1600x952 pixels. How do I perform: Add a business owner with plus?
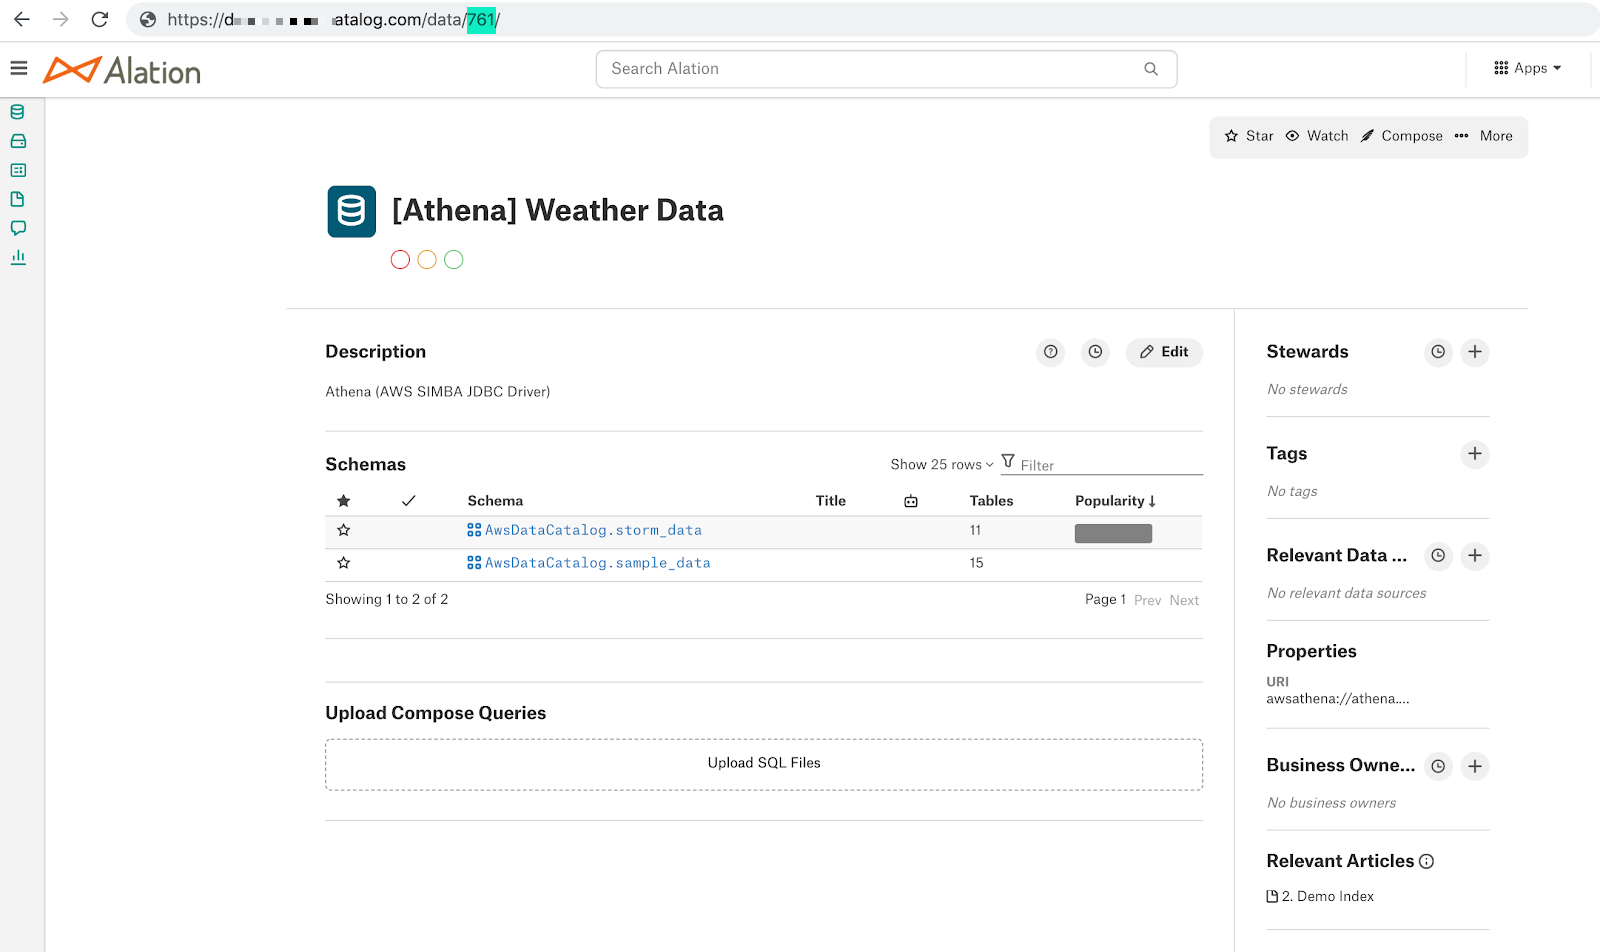point(1475,766)
